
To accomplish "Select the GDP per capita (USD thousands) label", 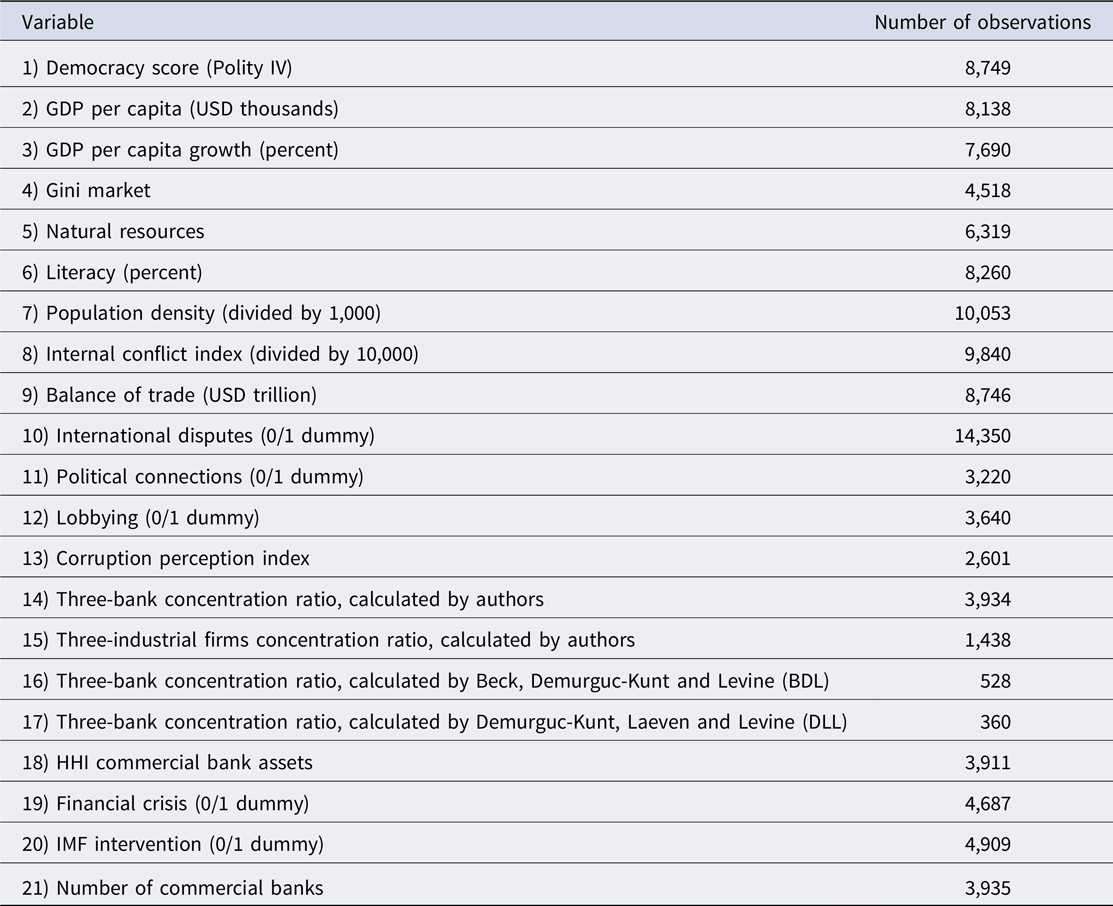I will point(180,109).
